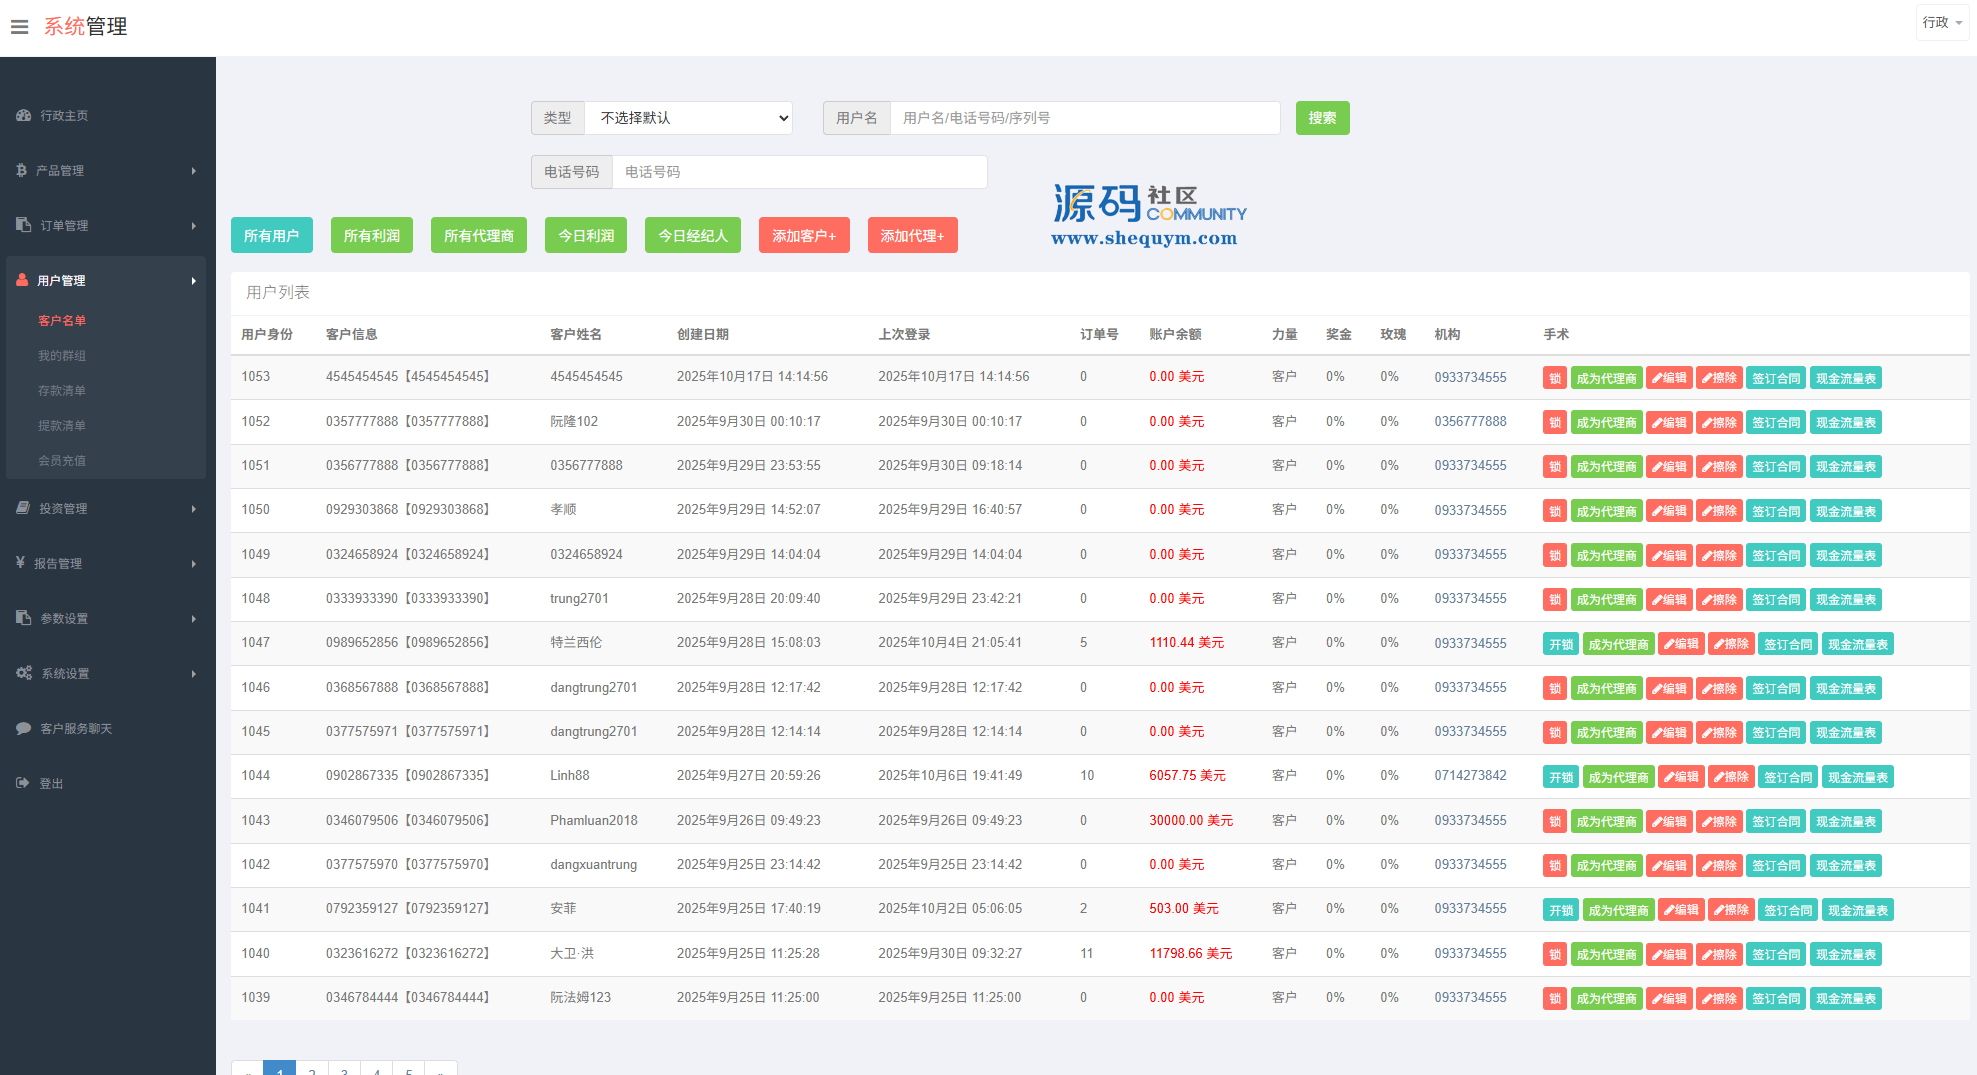Open 存款清单 in the sidebar submenu
The width and height of the screenshot is (1977, 1075).
tap(62, 391)
